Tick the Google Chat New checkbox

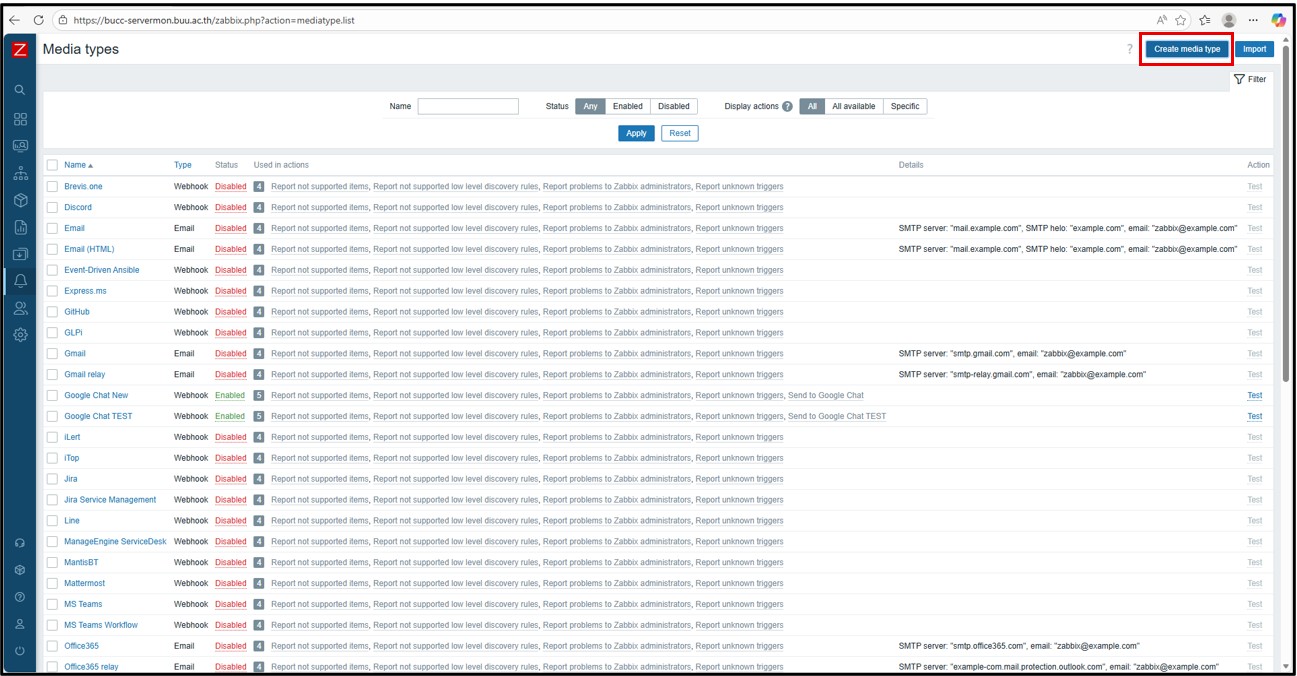pyautogui.click(x=53, y=395)
